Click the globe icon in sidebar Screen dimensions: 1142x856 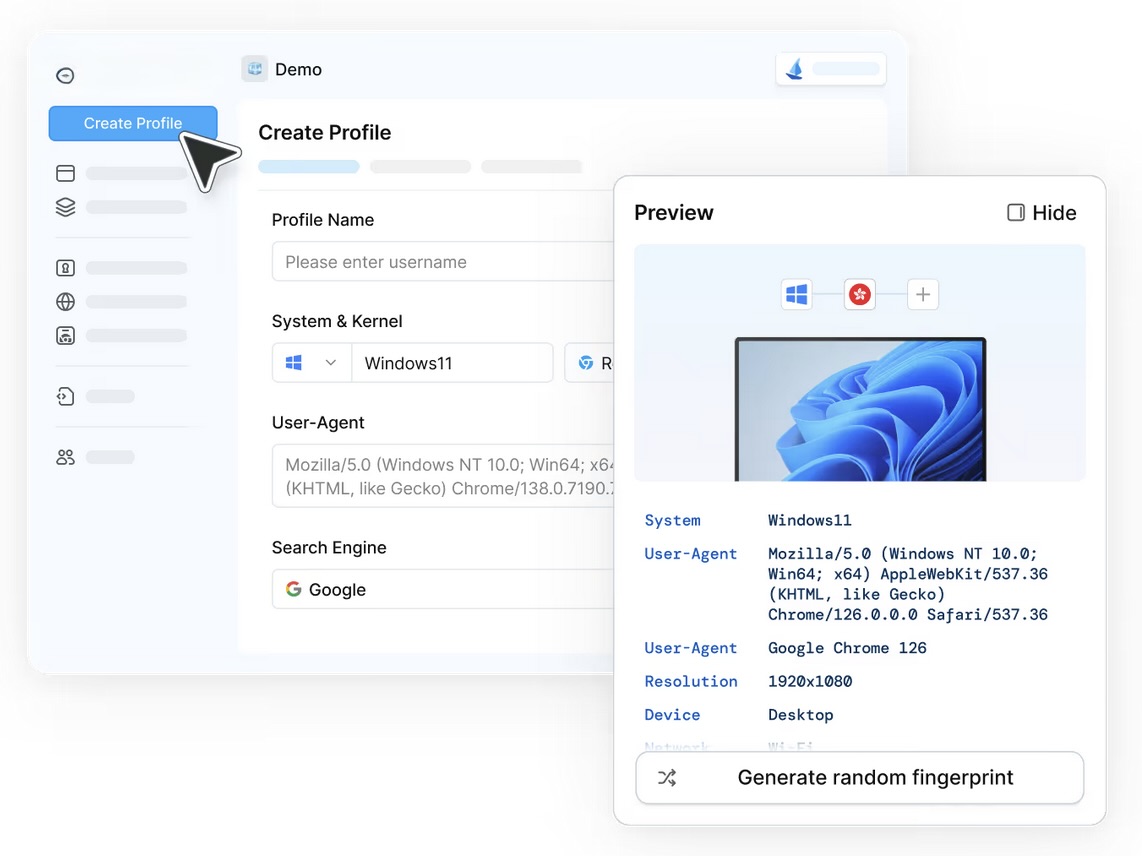[x=65, y=302]
